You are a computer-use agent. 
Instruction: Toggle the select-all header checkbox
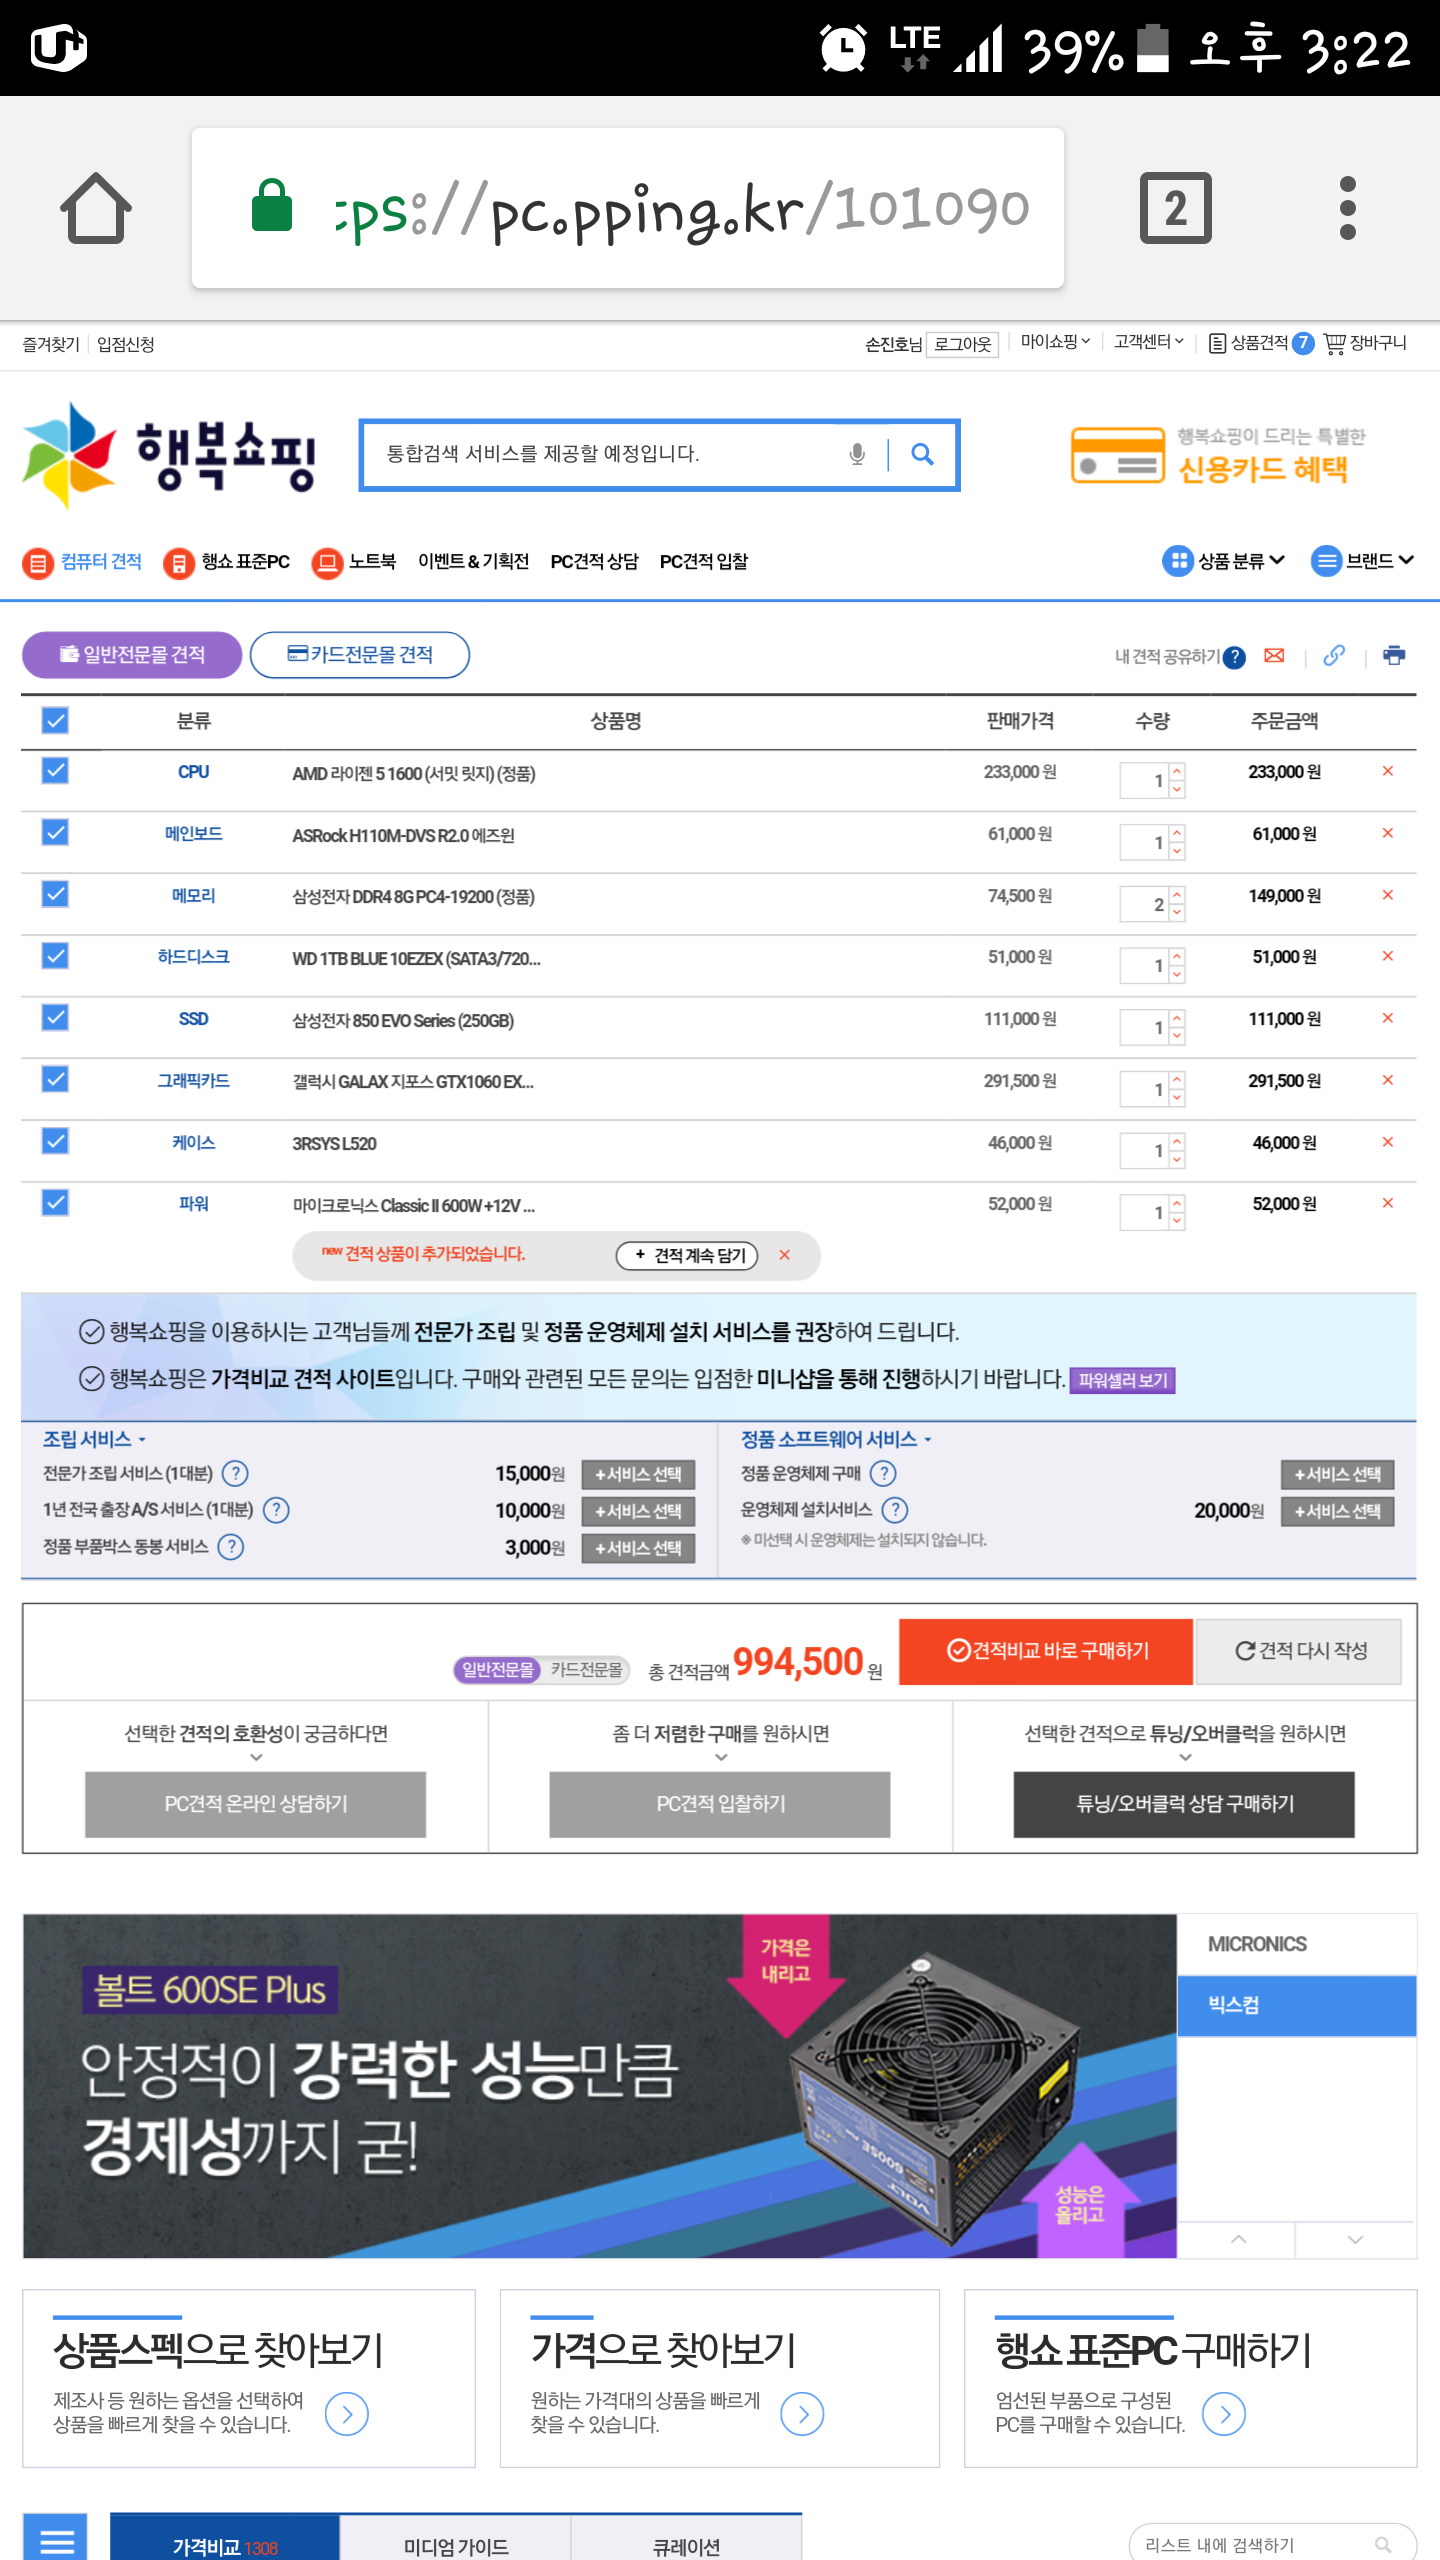pos(55,720)
